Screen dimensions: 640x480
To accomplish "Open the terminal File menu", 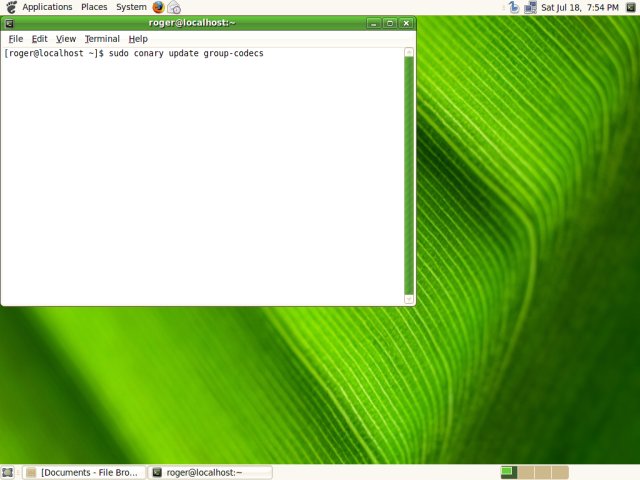I will 16,39.
